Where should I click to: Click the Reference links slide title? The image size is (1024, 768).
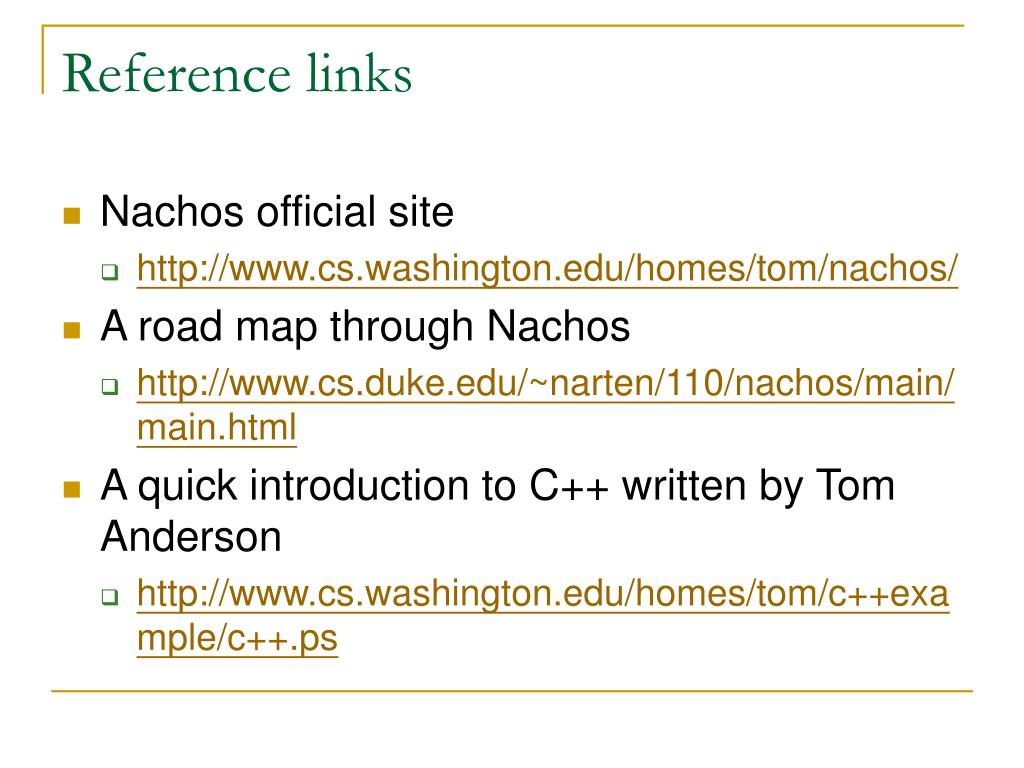coord(237,73)
